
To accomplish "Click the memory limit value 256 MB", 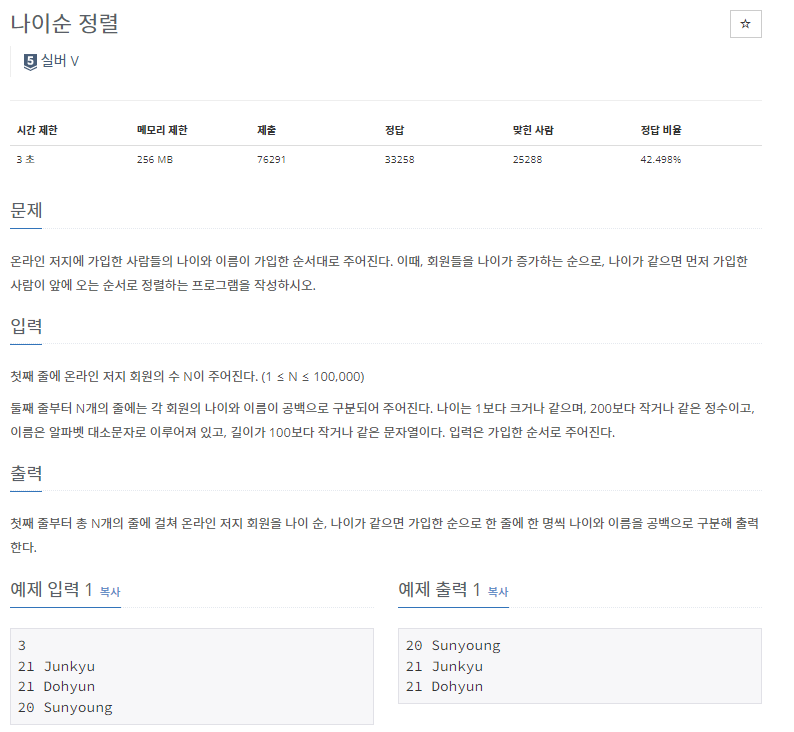I will (155, 159).
